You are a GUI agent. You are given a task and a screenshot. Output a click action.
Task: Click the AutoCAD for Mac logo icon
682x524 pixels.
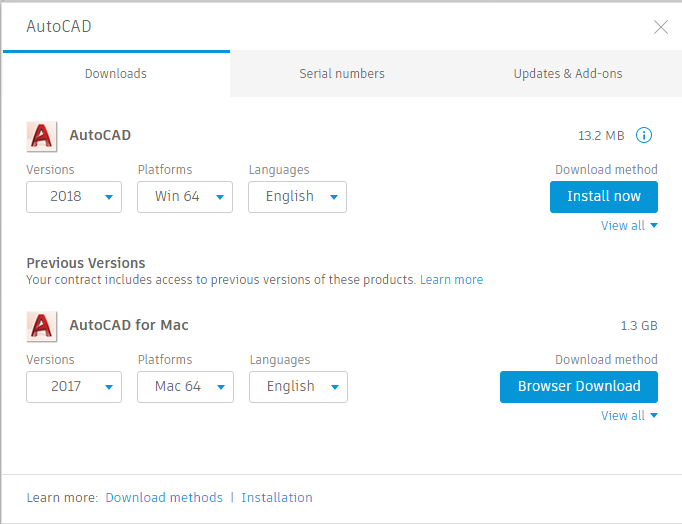pyautogui.click(x=41, y=326)
